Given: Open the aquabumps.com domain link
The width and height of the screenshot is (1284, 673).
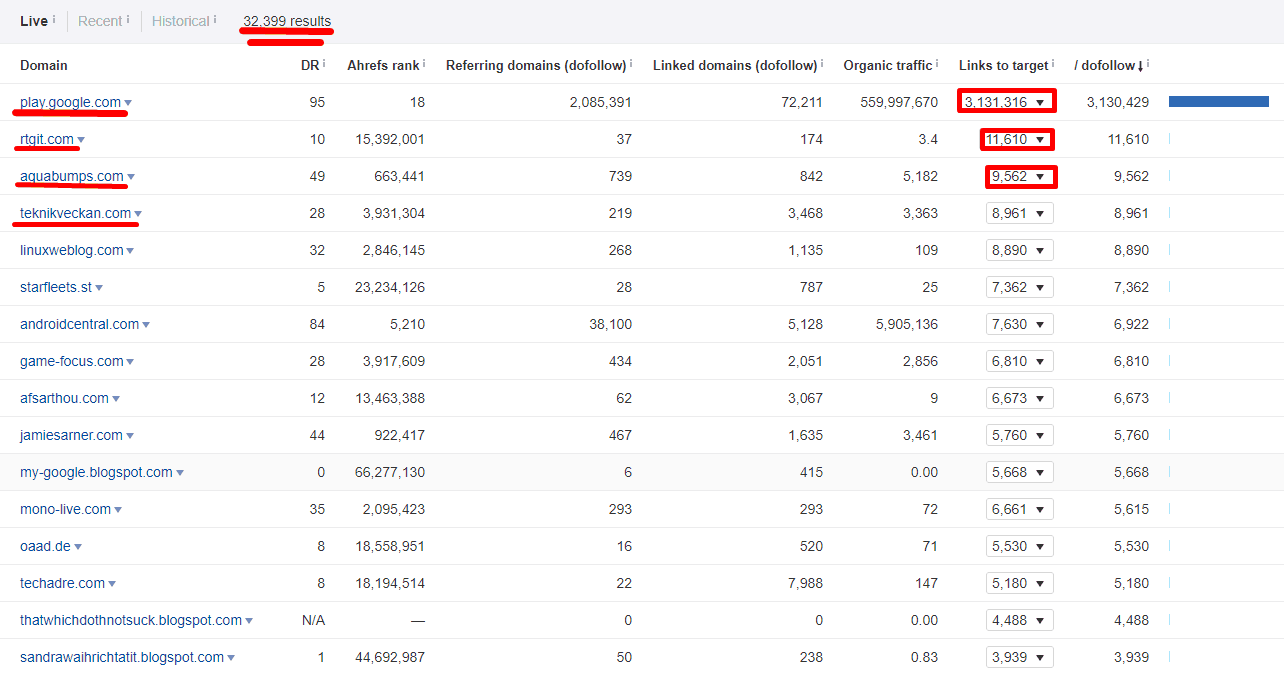Looking at the screenshot, I should (x=72, y=176).
